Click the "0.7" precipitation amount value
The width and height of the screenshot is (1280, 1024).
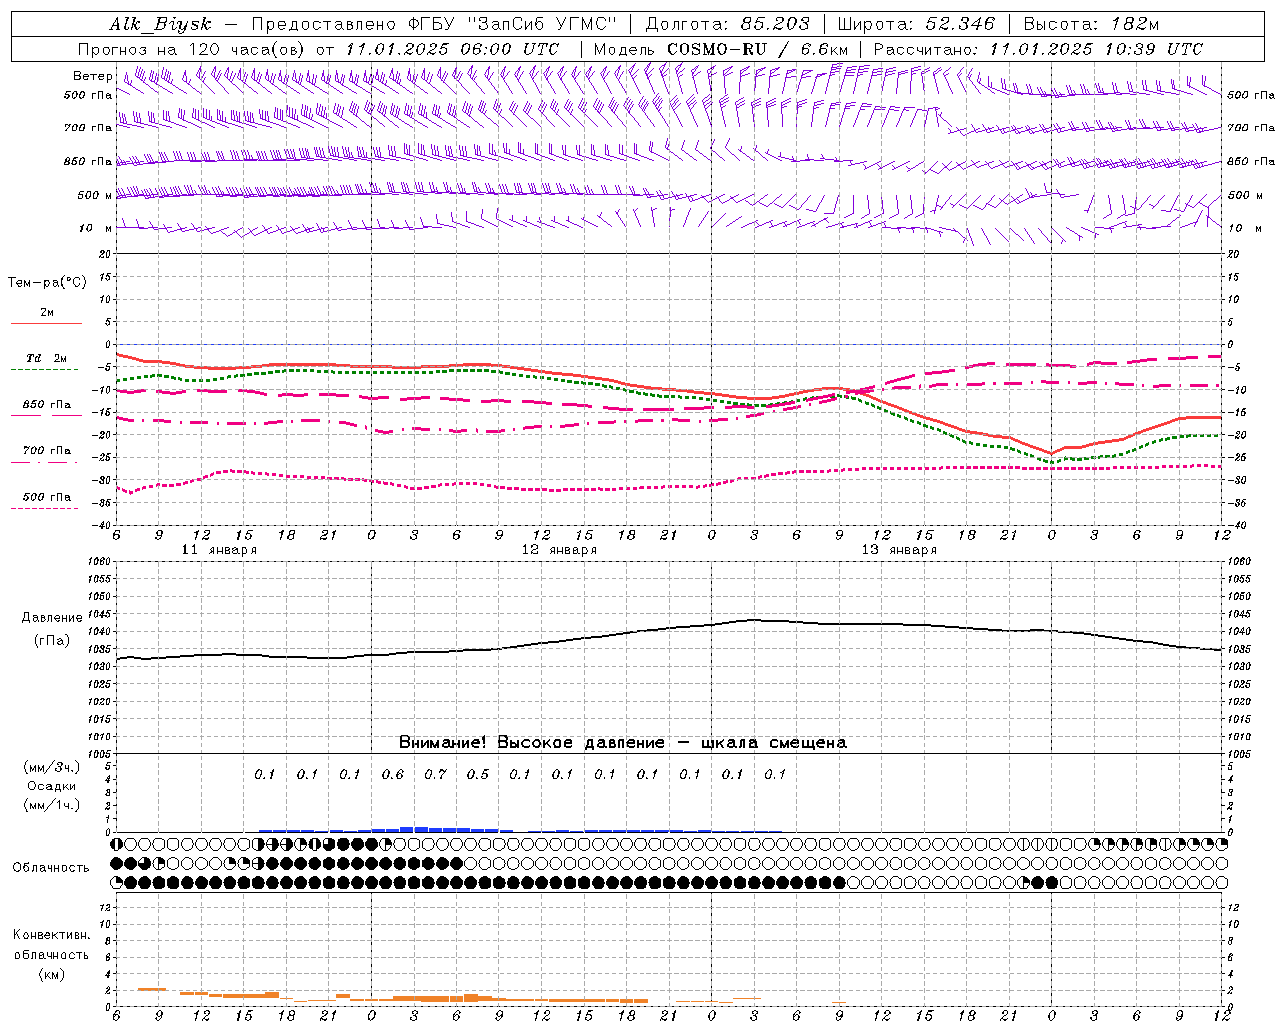click(435, 774)
